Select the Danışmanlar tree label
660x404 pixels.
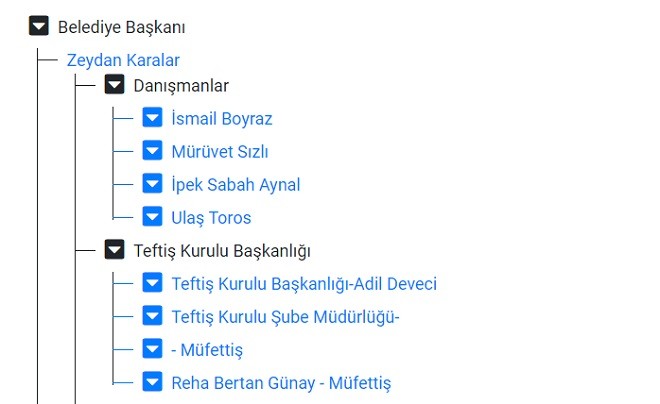(x=181, y=86)
